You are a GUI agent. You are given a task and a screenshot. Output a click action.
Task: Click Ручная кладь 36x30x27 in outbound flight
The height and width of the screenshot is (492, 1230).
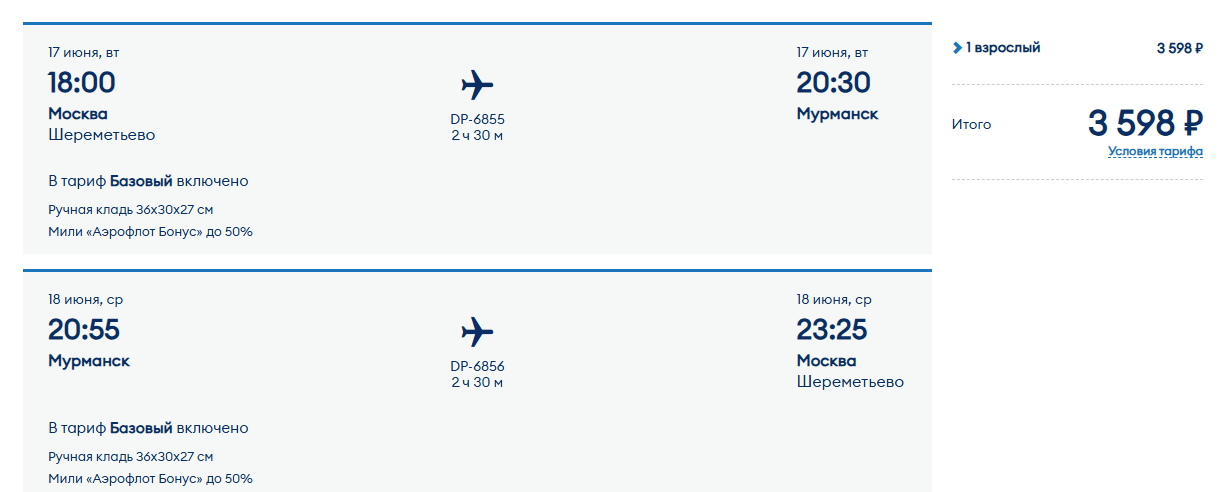click(131, 210)
